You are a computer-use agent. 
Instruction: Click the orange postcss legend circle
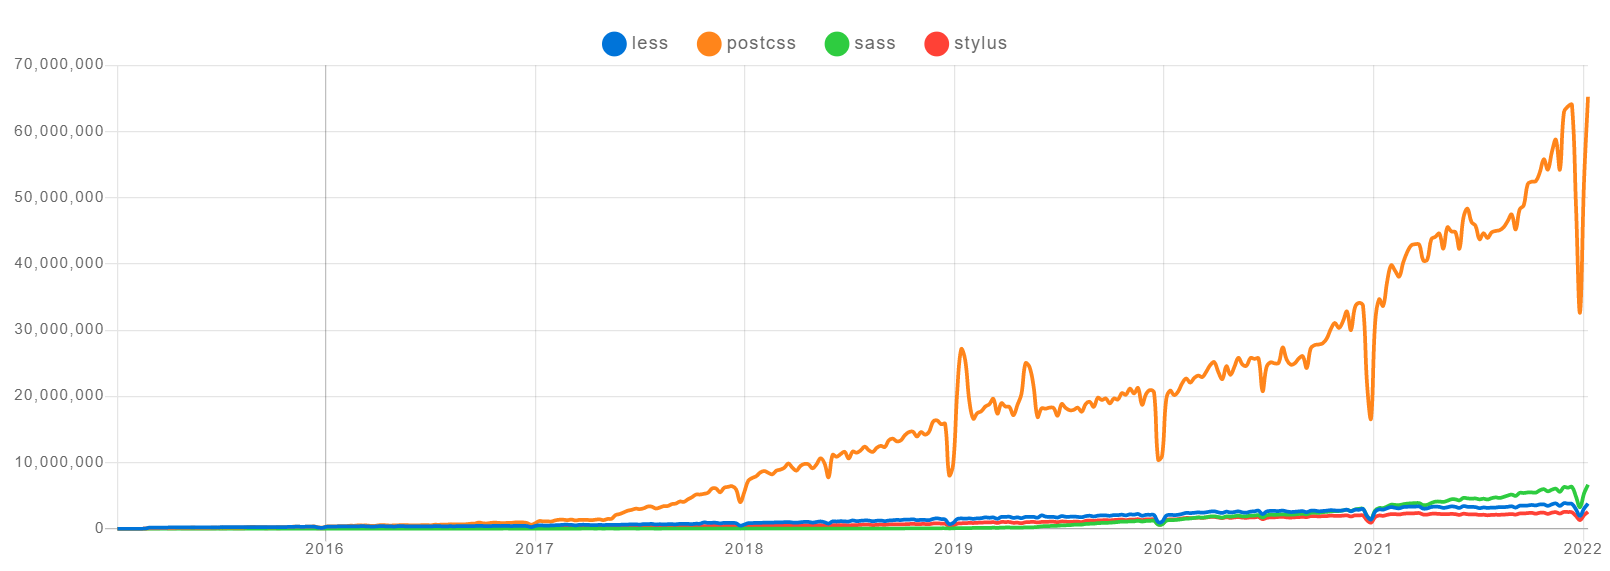(709, 44)
